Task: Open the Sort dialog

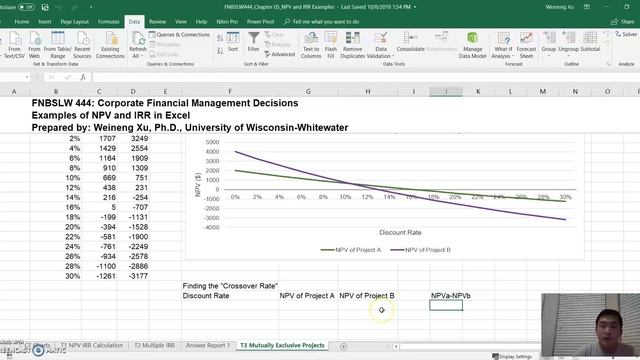Action: pos(233,42)
